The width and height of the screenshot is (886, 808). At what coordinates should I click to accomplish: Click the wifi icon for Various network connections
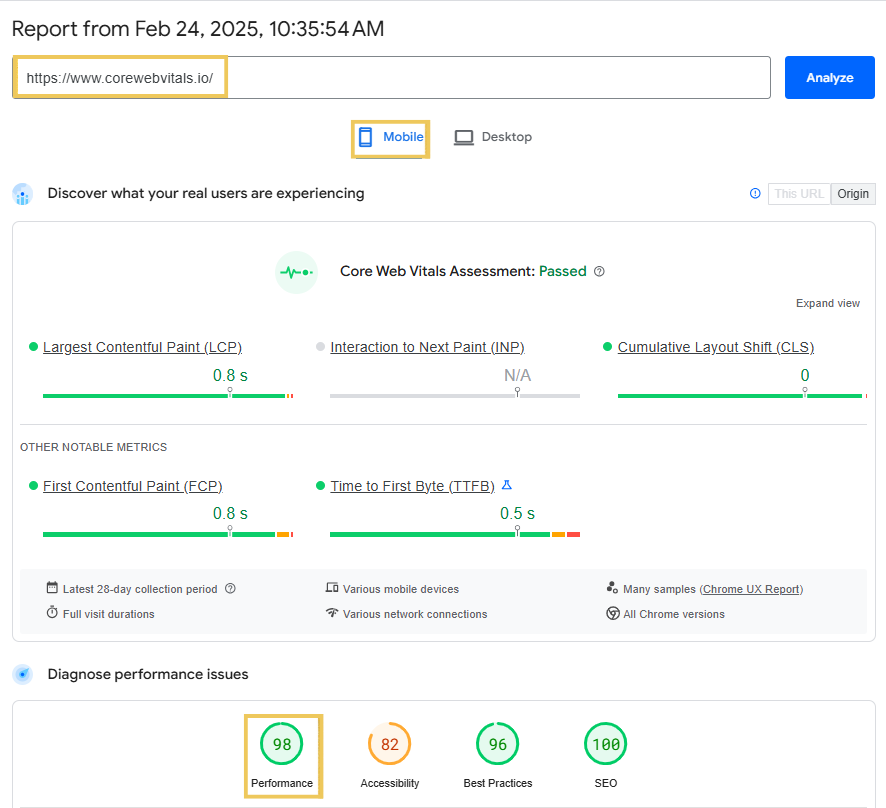pyautogui.click(x=332, y=612)
